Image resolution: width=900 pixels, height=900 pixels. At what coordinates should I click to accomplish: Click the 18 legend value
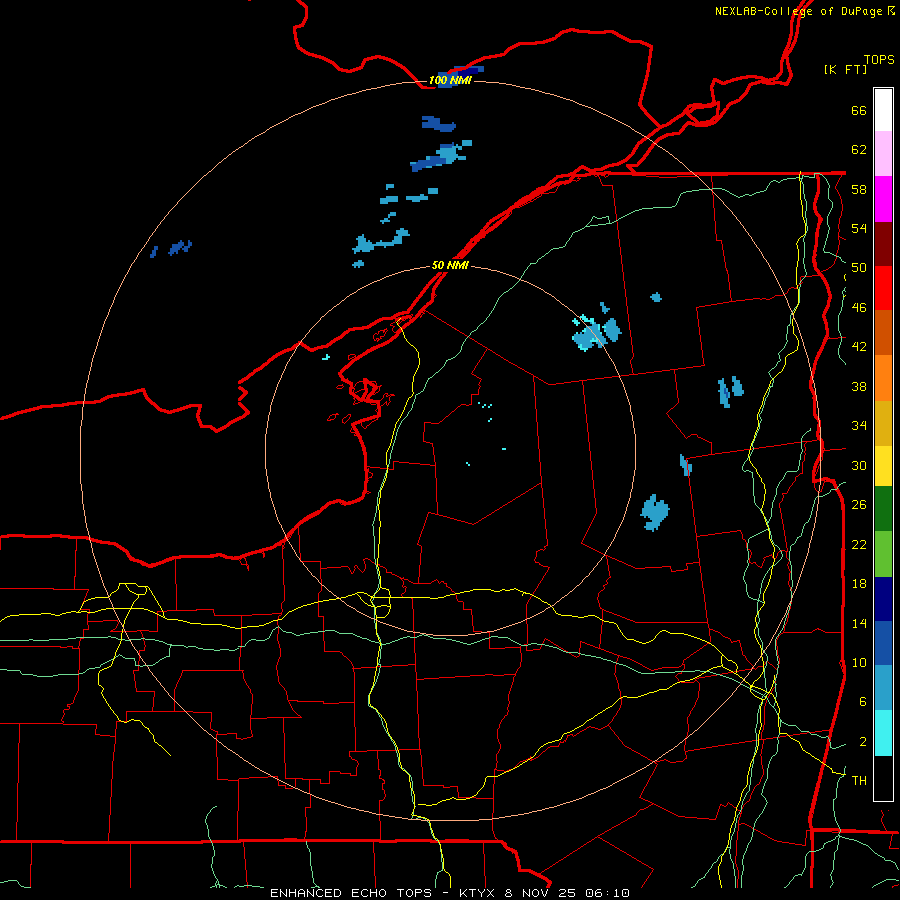point(859,584)
